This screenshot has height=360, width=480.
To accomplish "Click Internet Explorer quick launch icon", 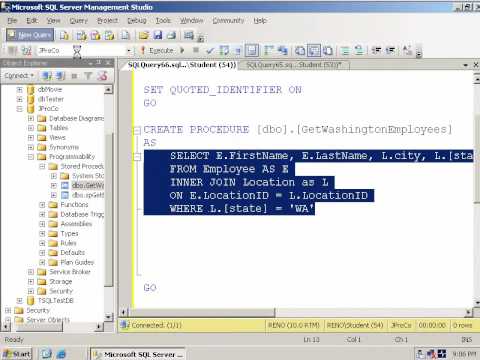I will coord(61,354).
